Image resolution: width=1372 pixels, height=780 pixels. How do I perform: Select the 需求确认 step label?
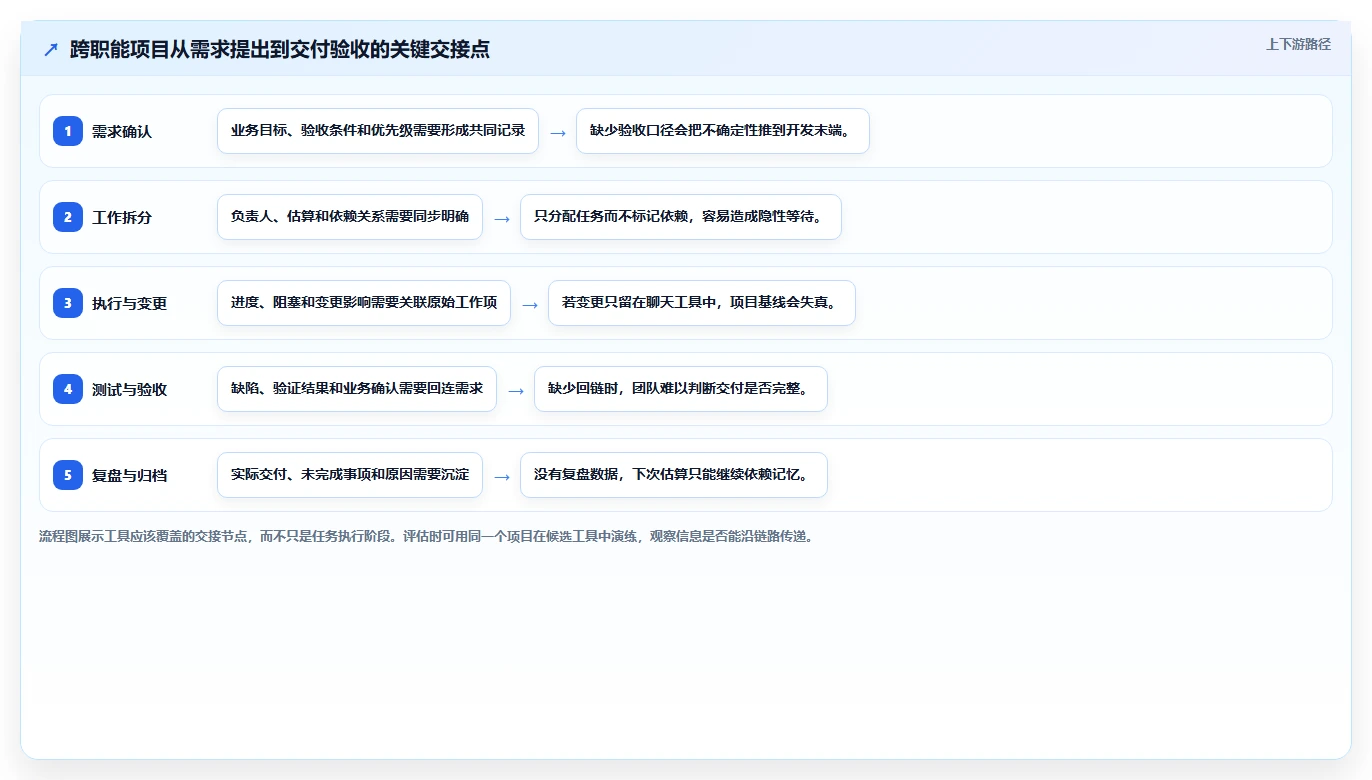coord(122,131)
